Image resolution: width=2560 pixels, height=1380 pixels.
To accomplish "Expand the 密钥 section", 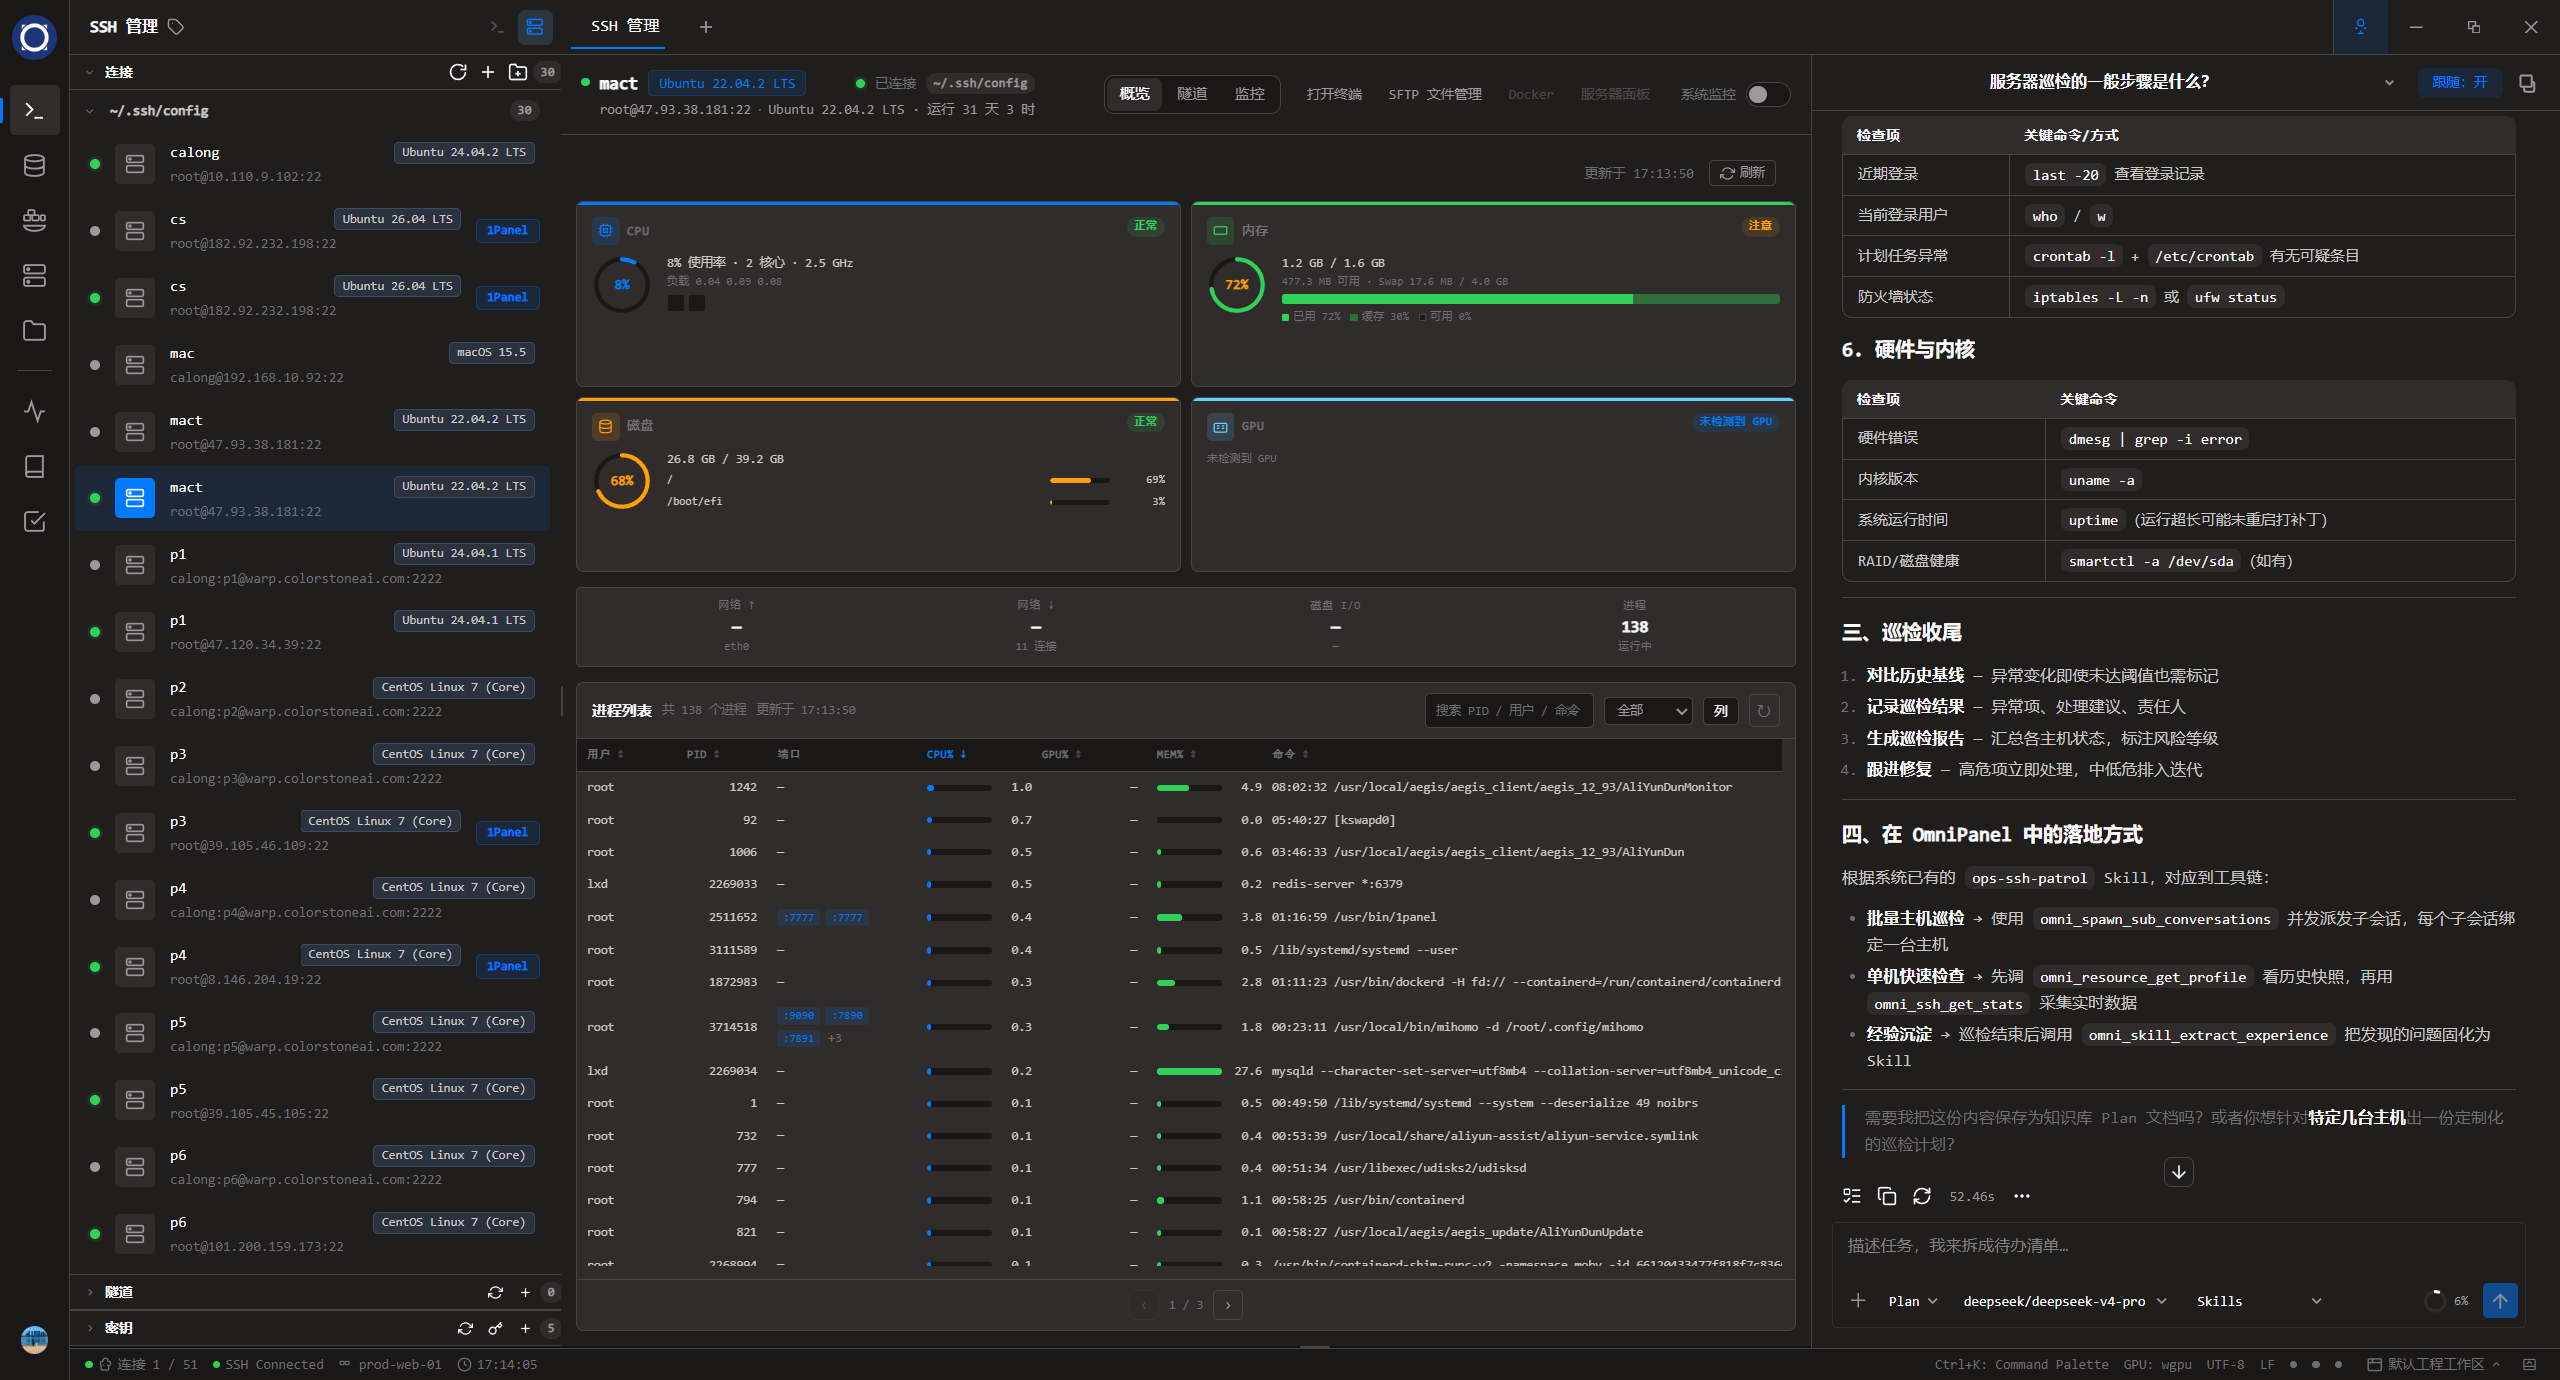I will (89, 1328).
